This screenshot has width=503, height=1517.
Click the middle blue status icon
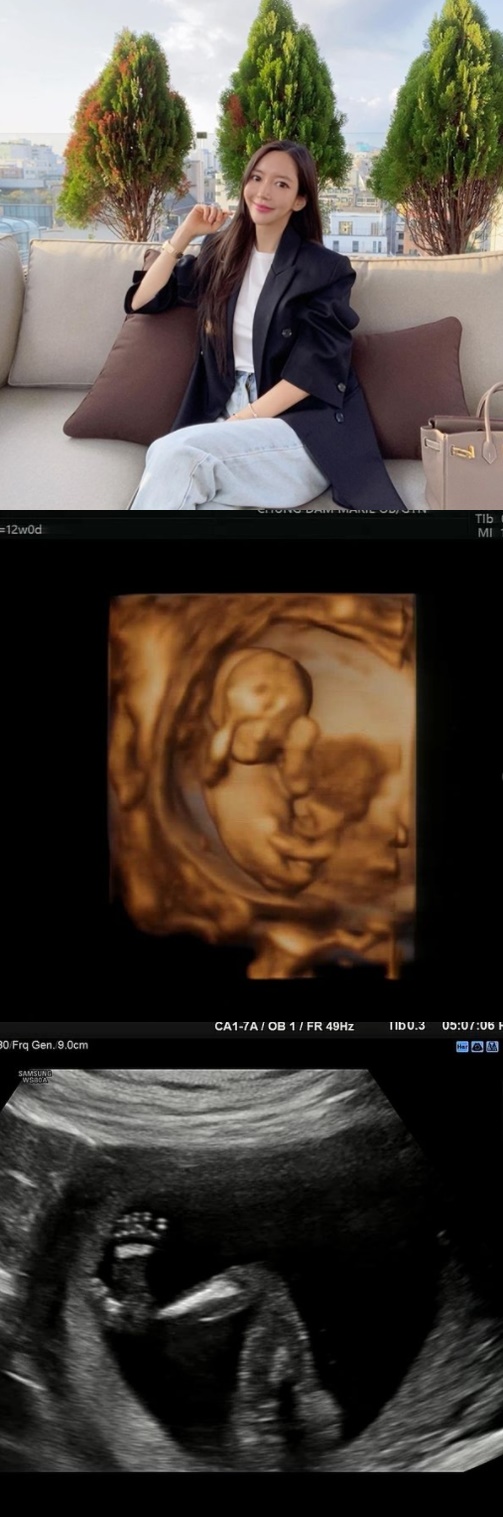tap(477, 1046)
